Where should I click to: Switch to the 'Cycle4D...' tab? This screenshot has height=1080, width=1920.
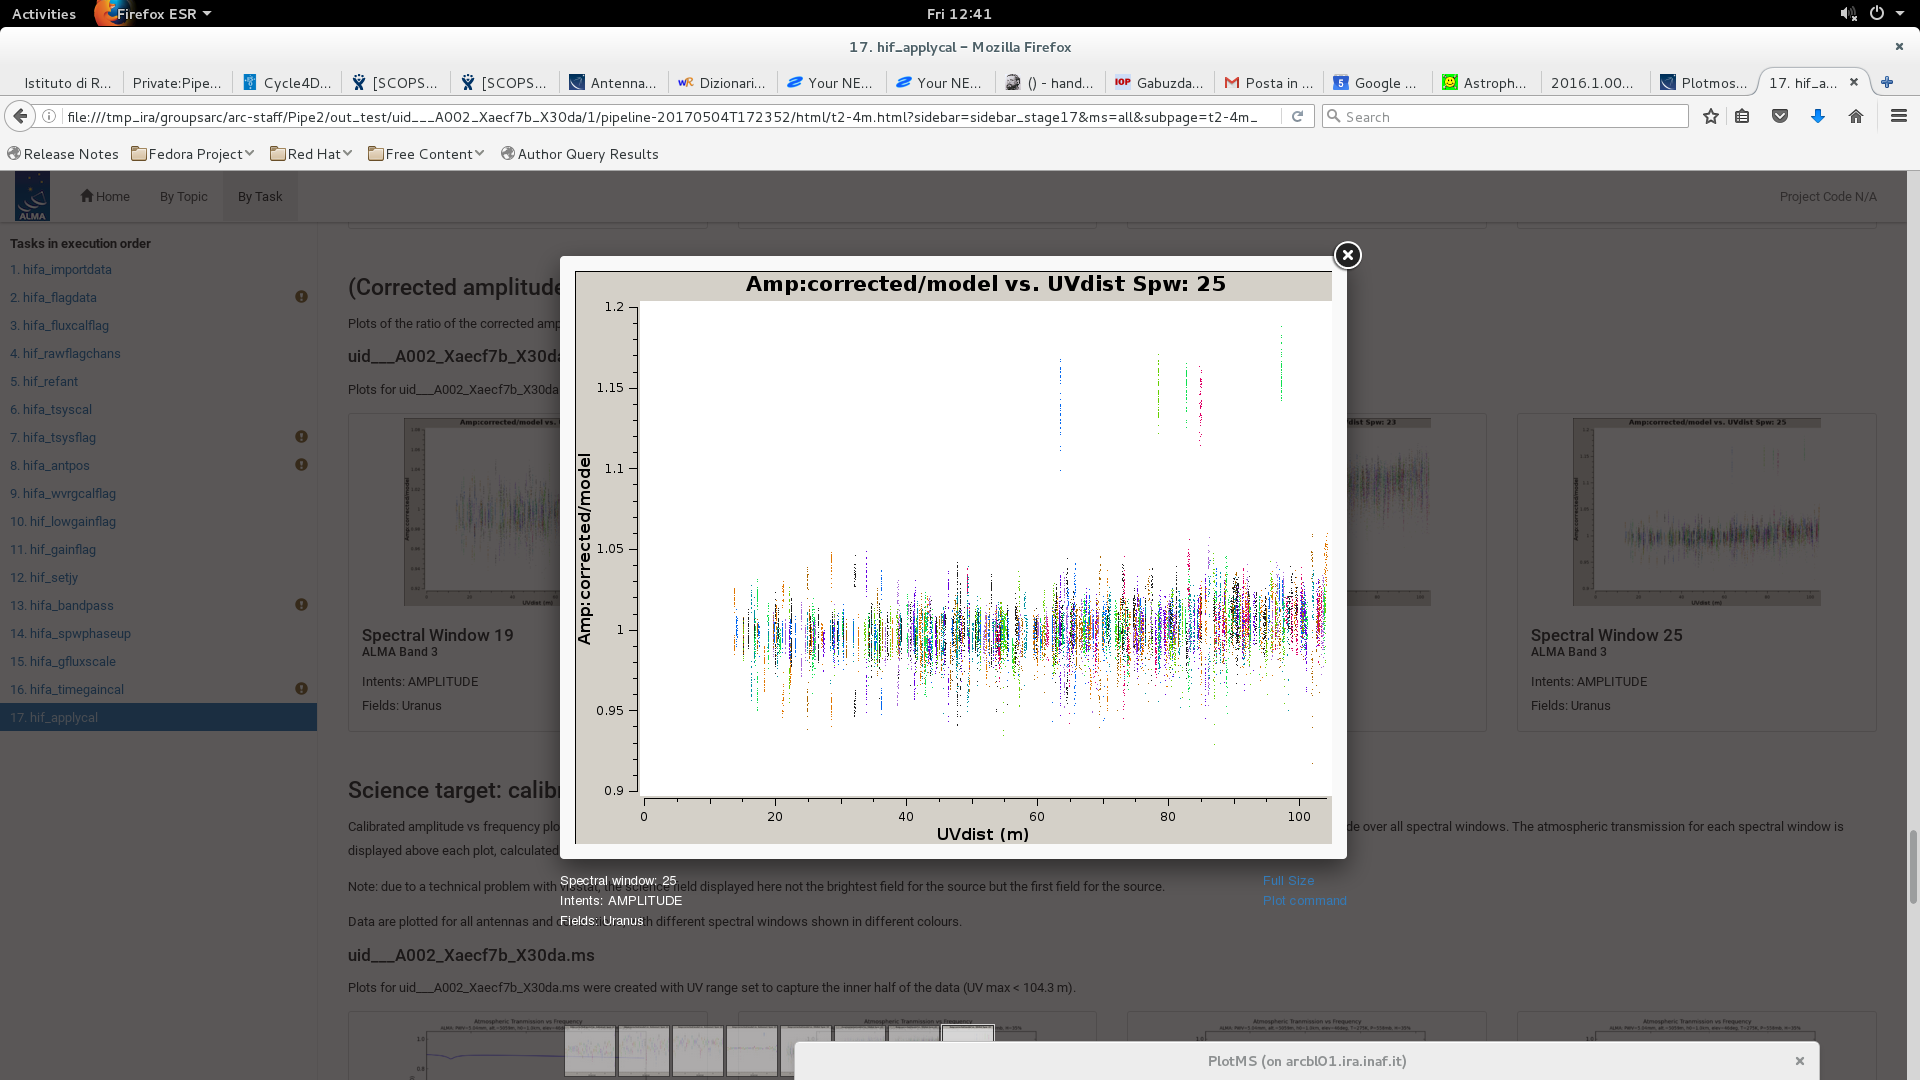pyautogui.click(x=286, y=82)
